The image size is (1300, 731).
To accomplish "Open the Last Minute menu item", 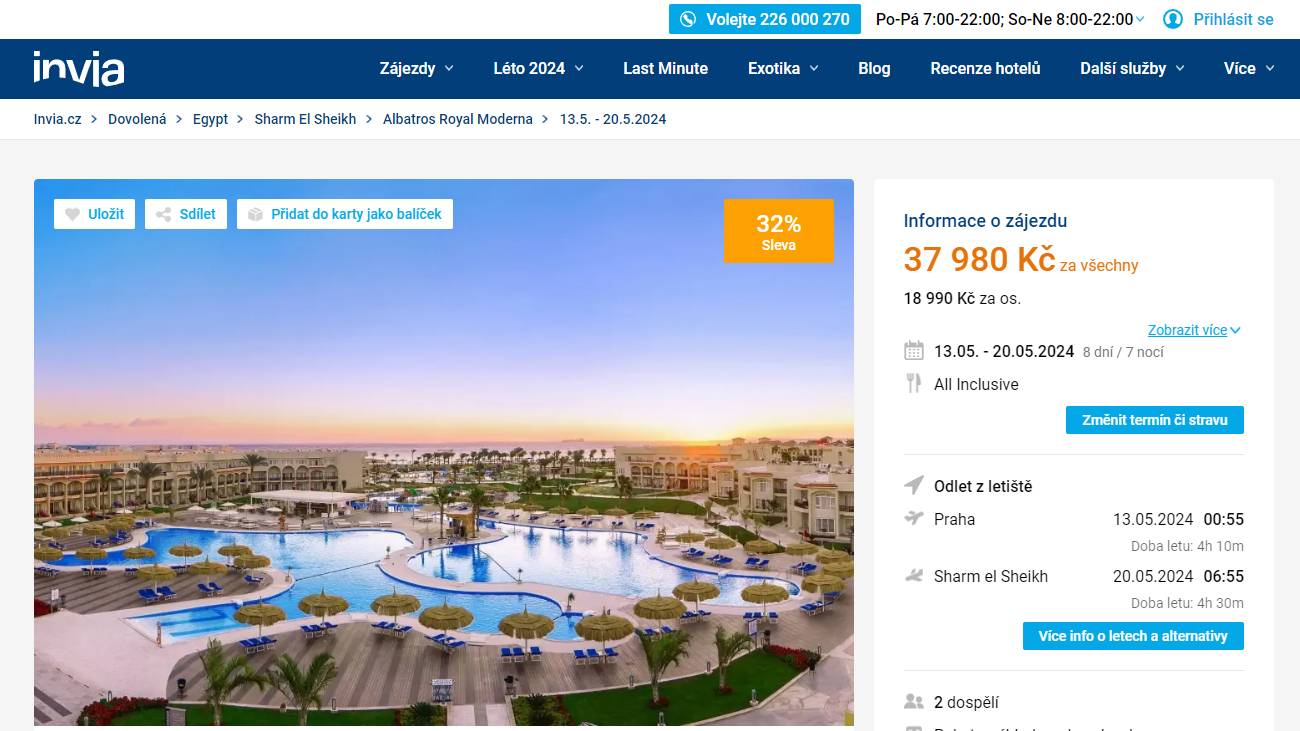I will point(665,68).
